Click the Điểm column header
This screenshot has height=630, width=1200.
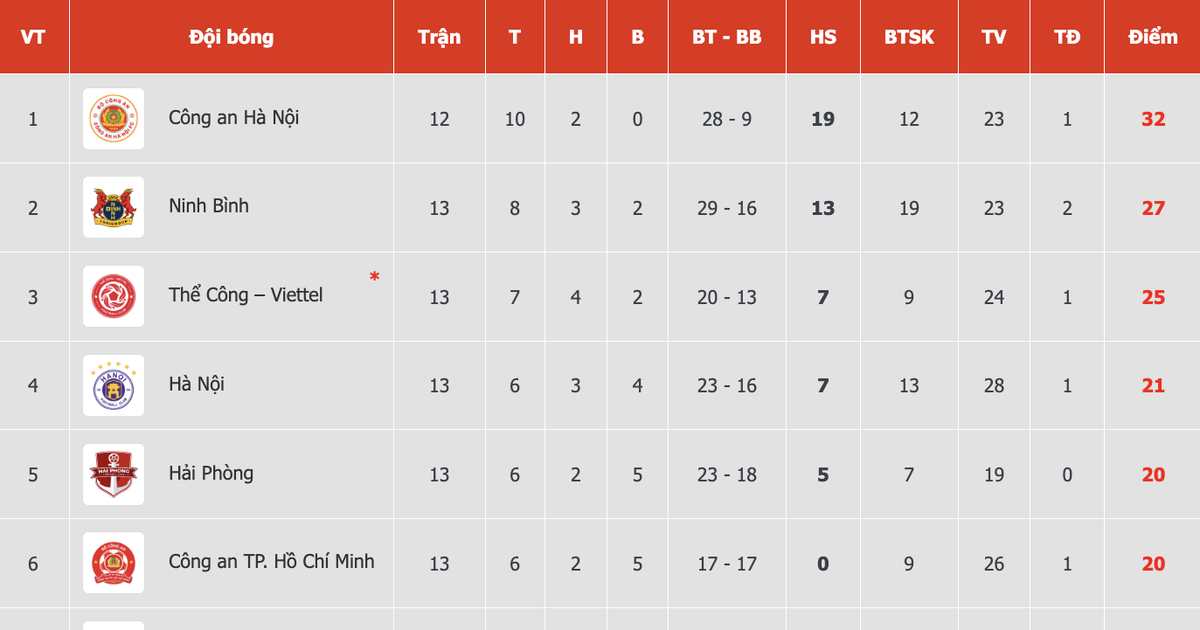[x=1153, y=37]
